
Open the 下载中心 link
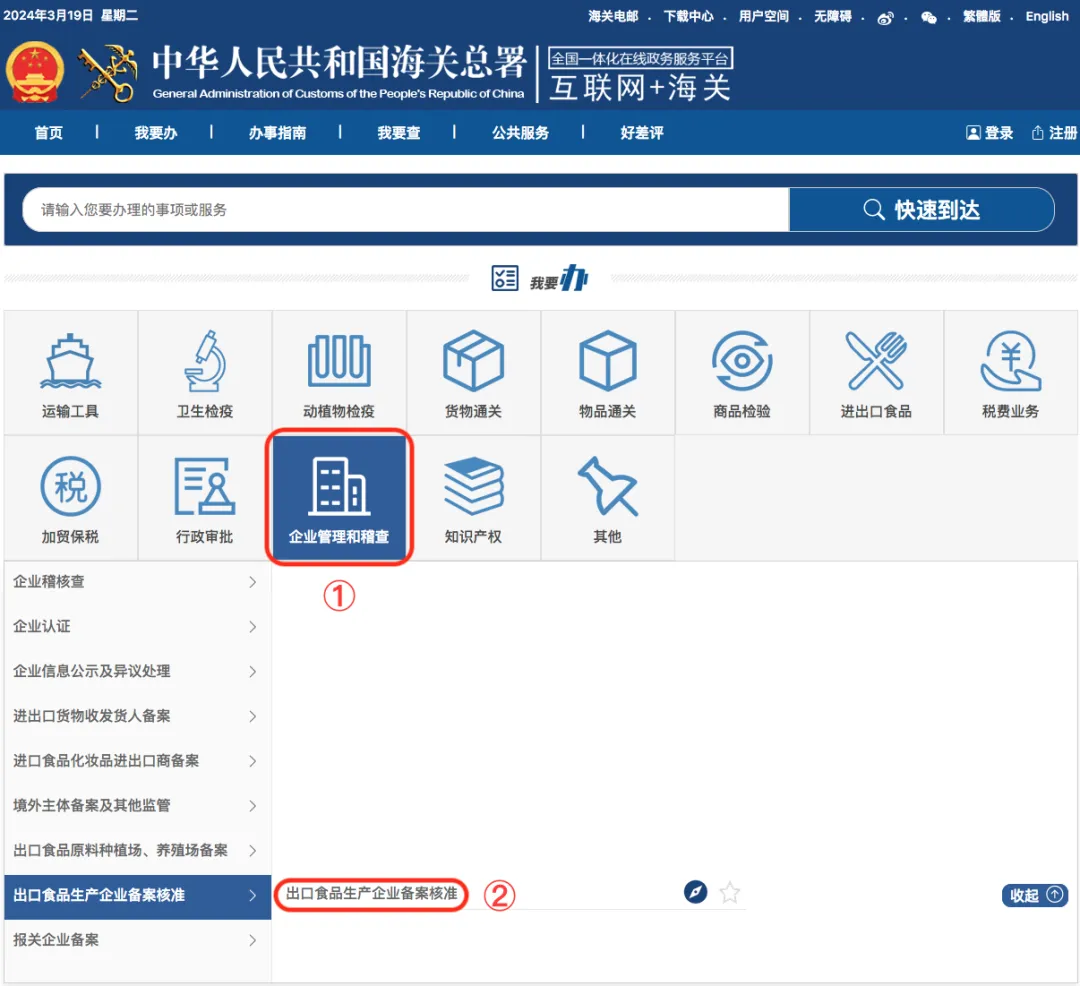688,16
